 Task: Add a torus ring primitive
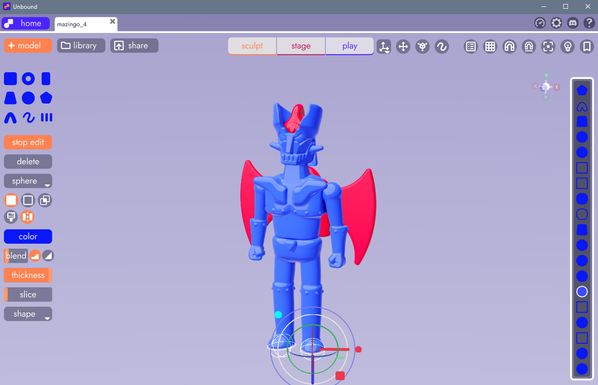(x=28, y=79)
